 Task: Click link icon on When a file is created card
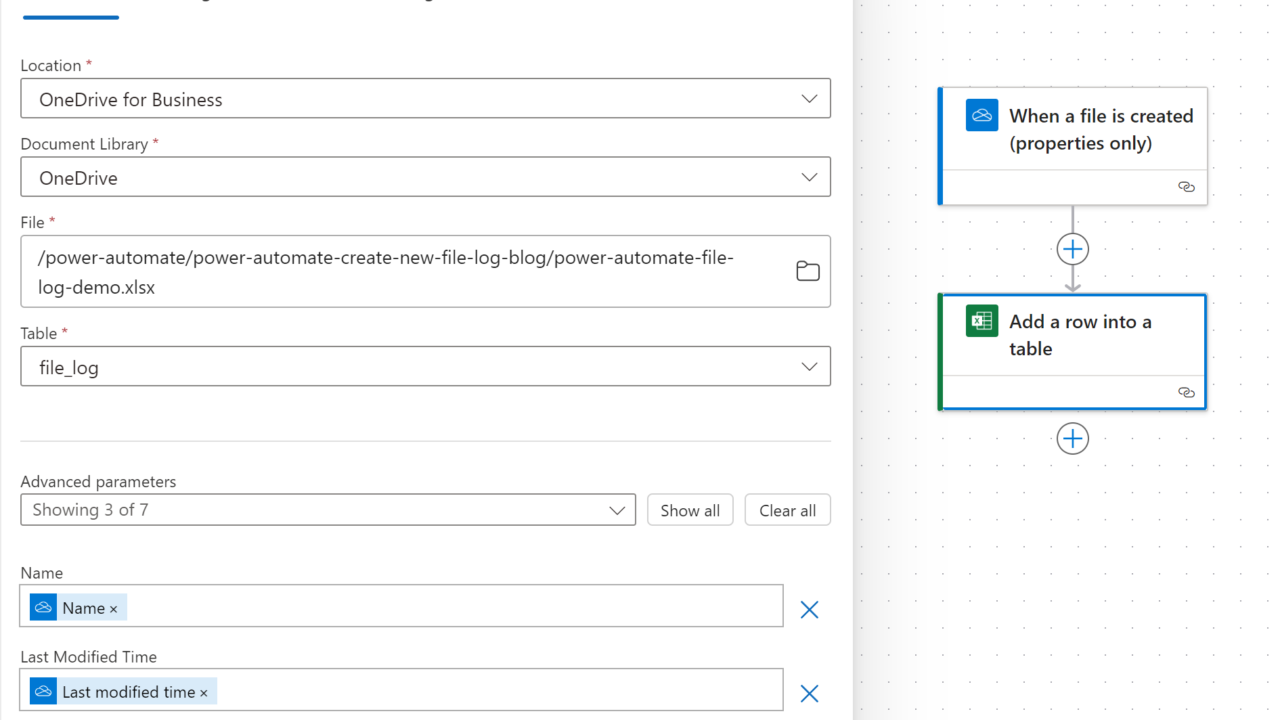(x=1186, y=187)
